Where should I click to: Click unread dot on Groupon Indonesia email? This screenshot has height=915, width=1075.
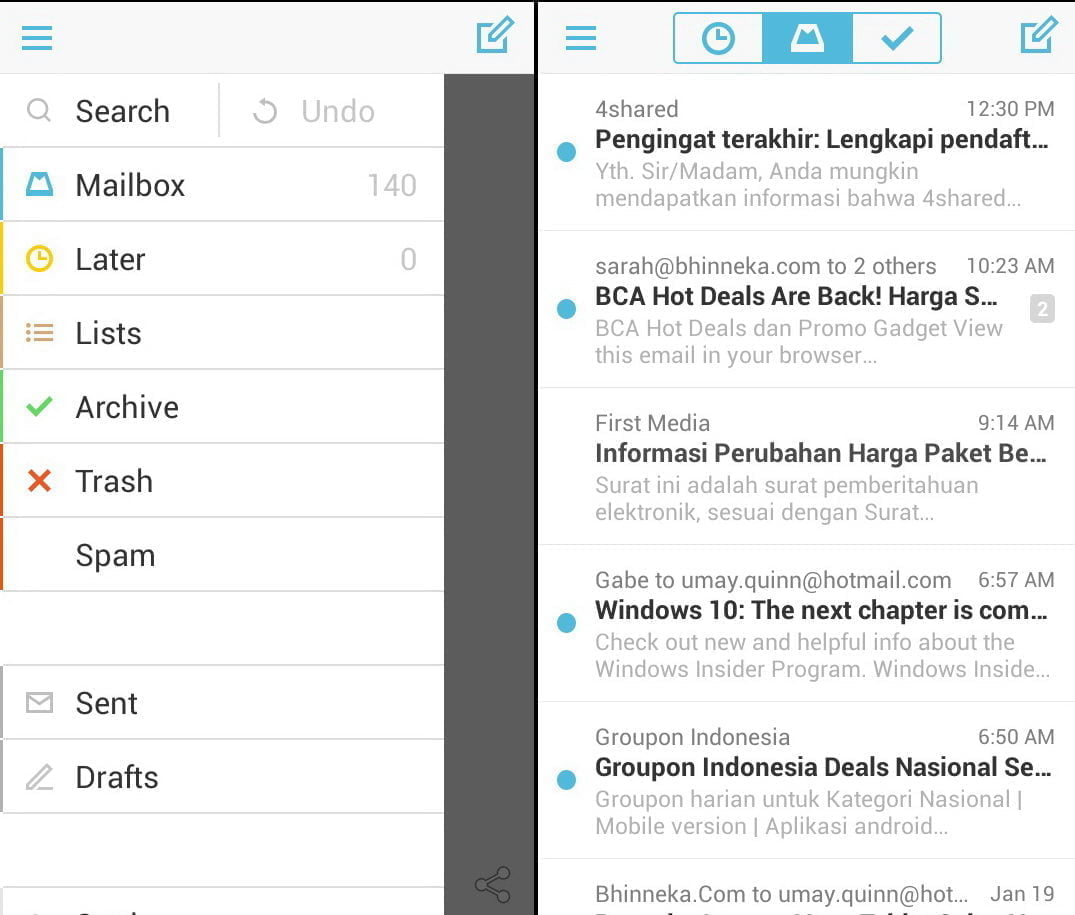(x=566, y=780)
